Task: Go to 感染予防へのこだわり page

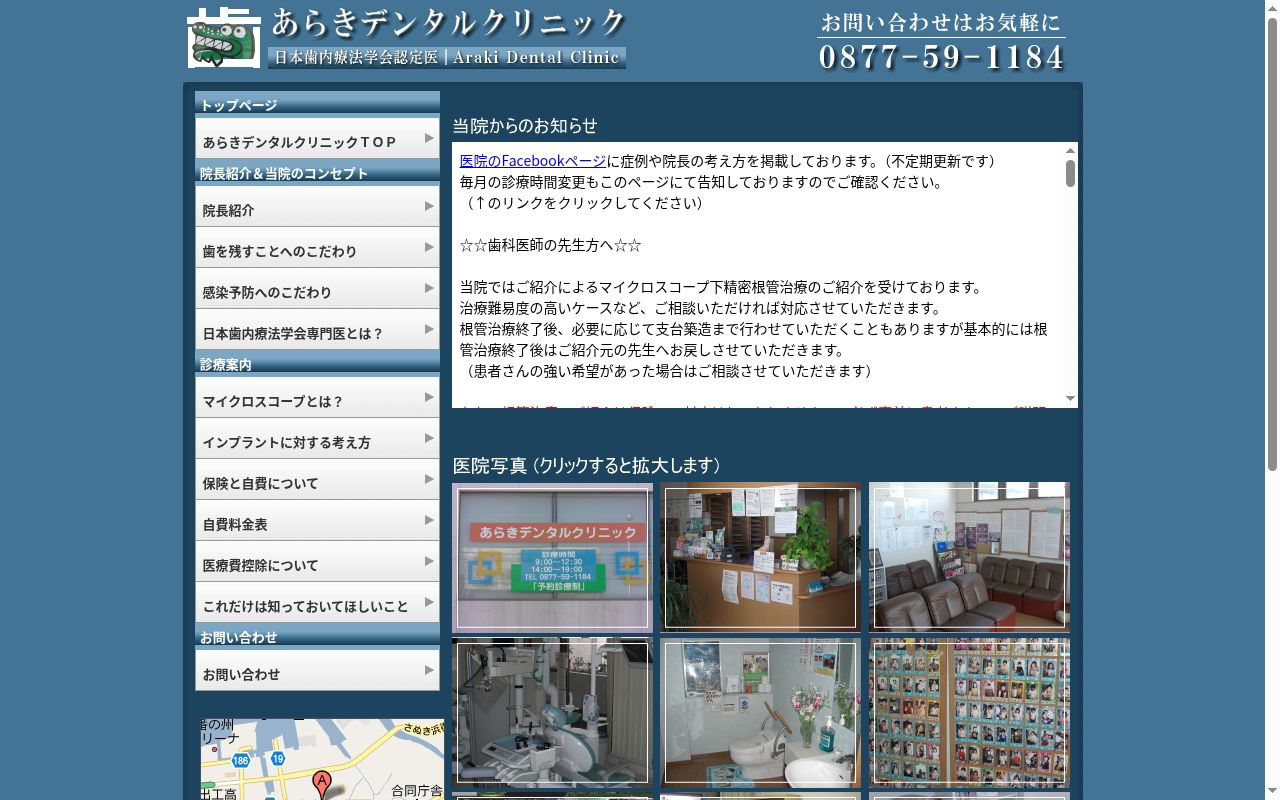Action: click(x=317, y=288)
